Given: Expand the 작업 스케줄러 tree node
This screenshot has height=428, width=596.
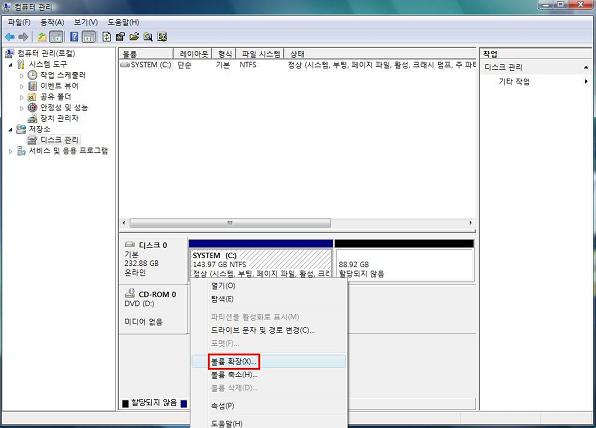Looking at the screenshot, I should (22, 75).
